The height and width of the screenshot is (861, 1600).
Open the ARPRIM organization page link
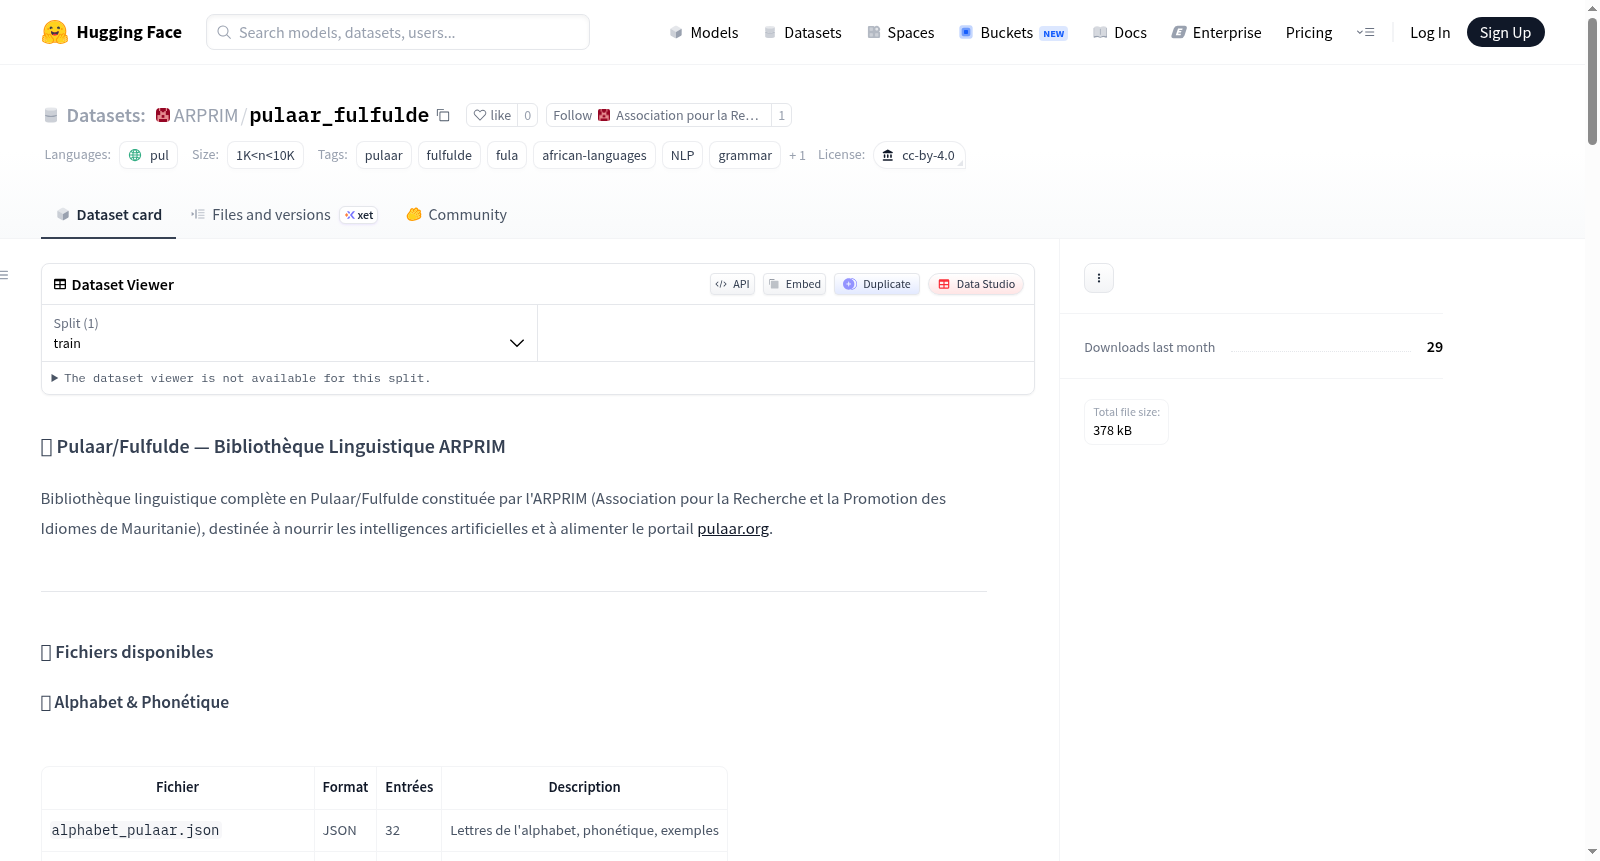206,115
